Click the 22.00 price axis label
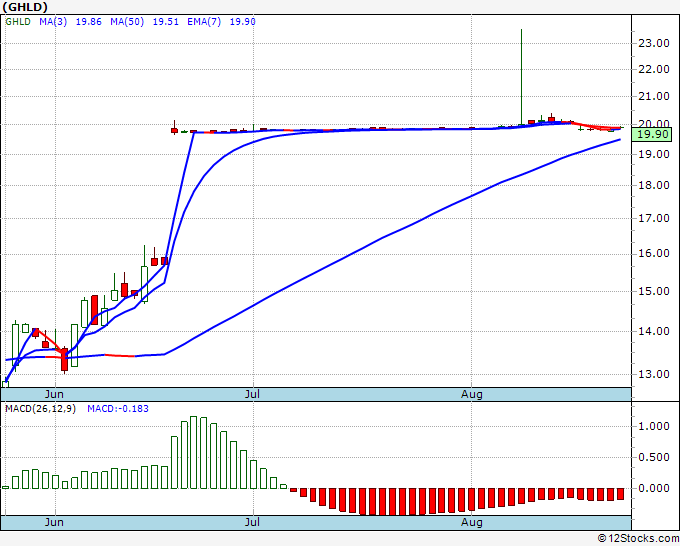This screenshot has height=546, width=680. coord(654,69)
